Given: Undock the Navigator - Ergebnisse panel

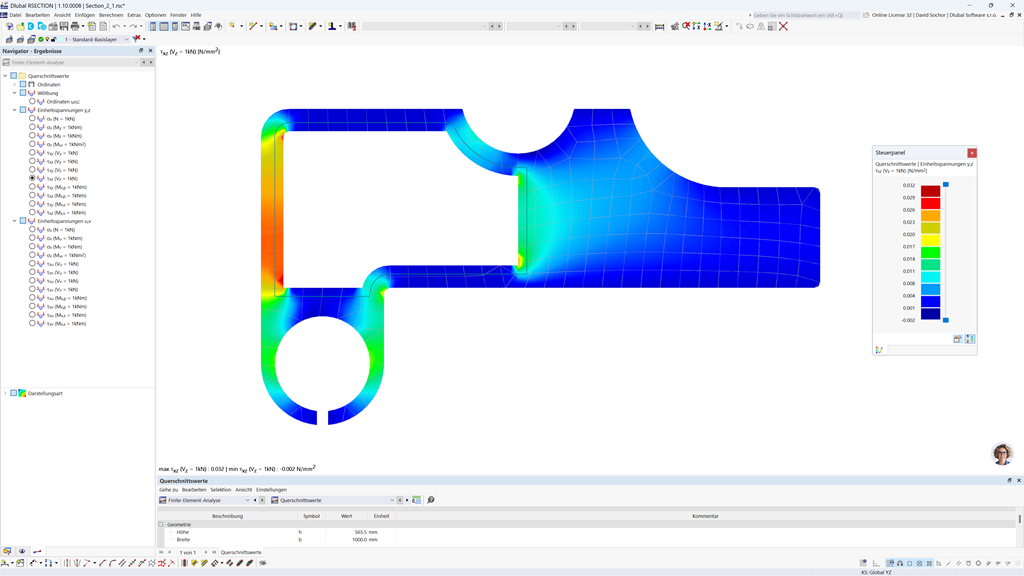Looking at the screenshot, I should tap(141, 50).
